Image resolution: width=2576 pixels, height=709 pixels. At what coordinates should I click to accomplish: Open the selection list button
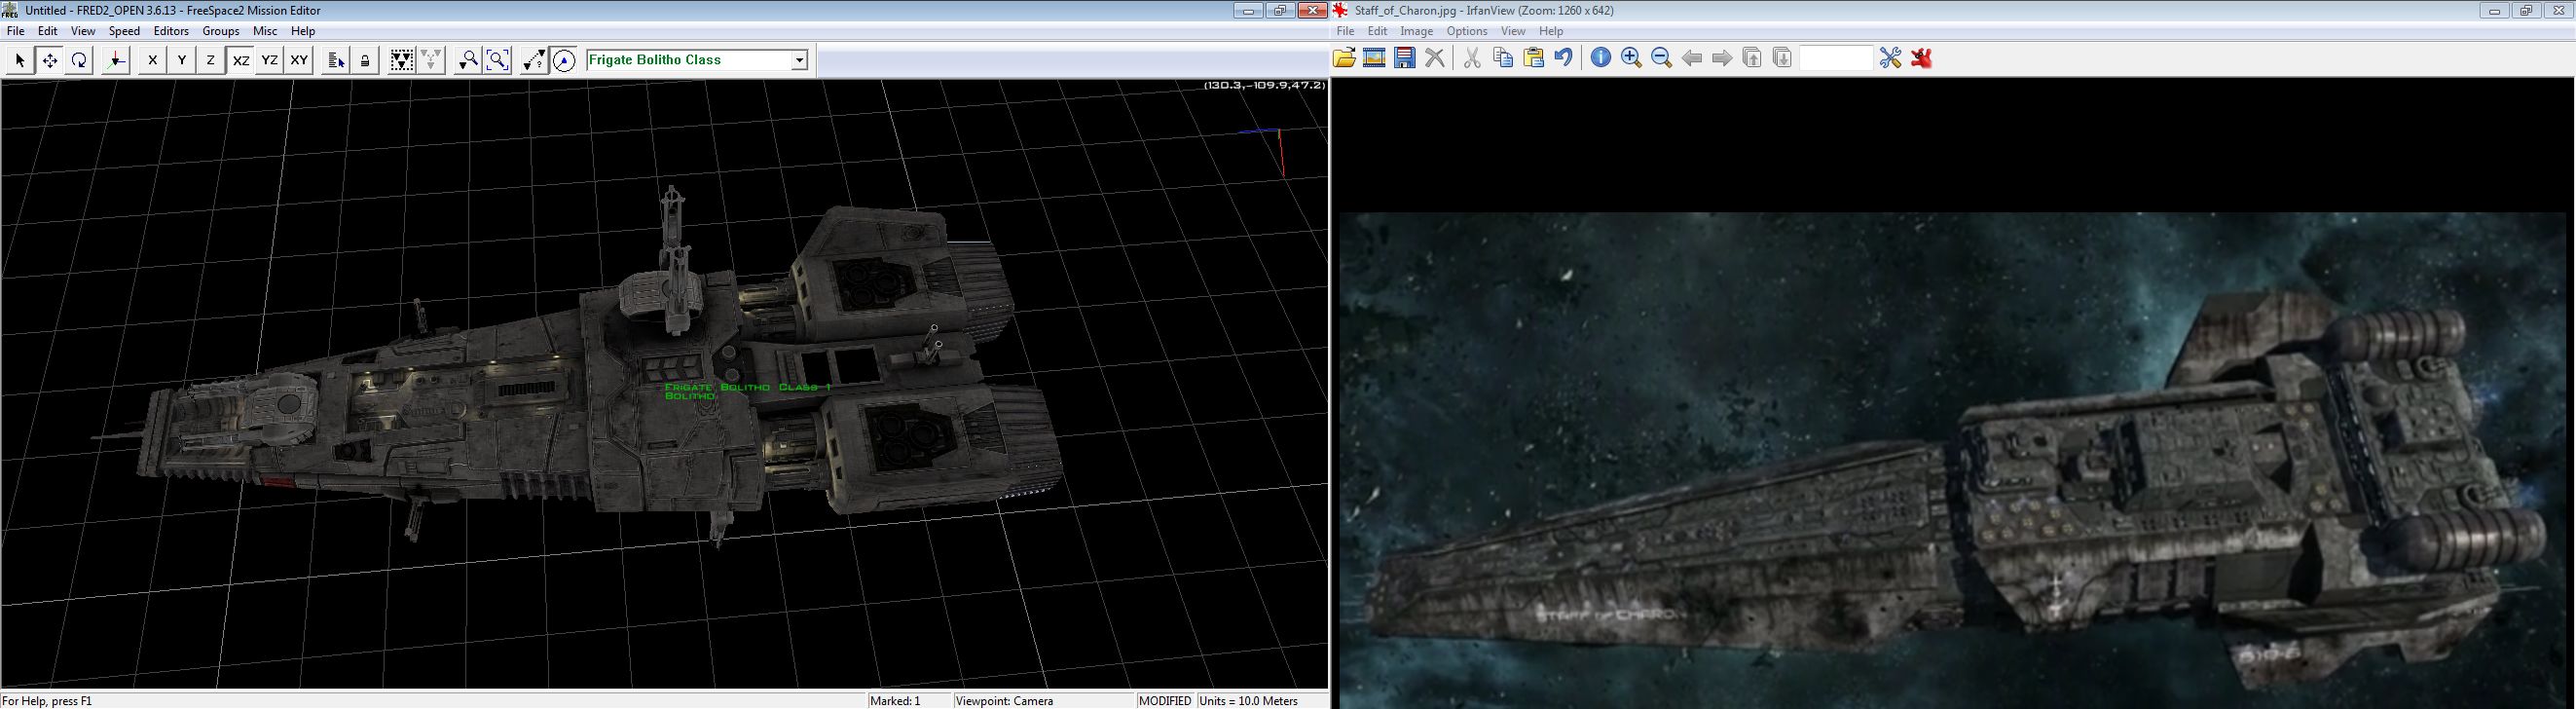tap(336, 60)
